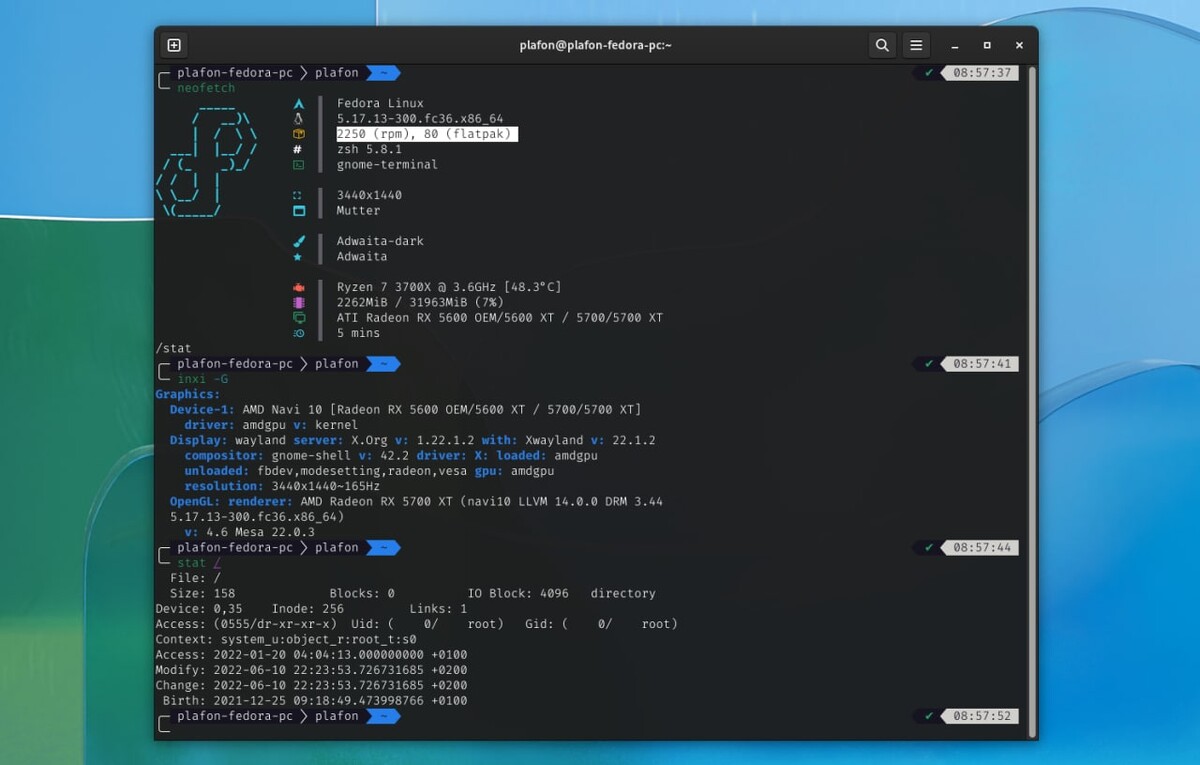Click the Context: system_u:object_r:root_t:s0 line

[286, 639]
